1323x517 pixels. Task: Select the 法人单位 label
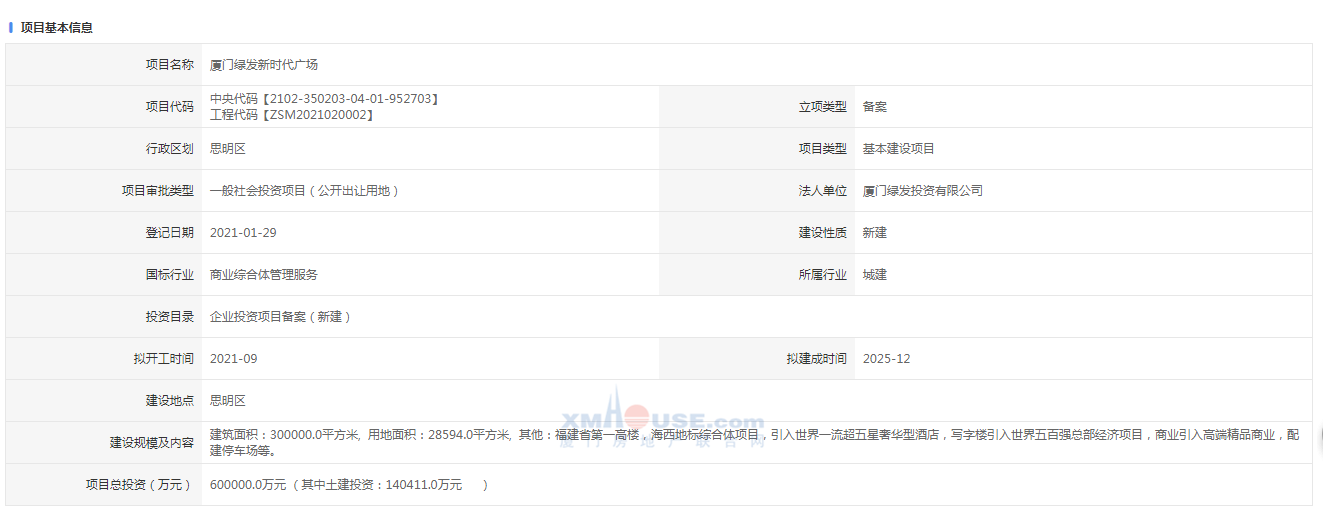(x=822, y=190)
